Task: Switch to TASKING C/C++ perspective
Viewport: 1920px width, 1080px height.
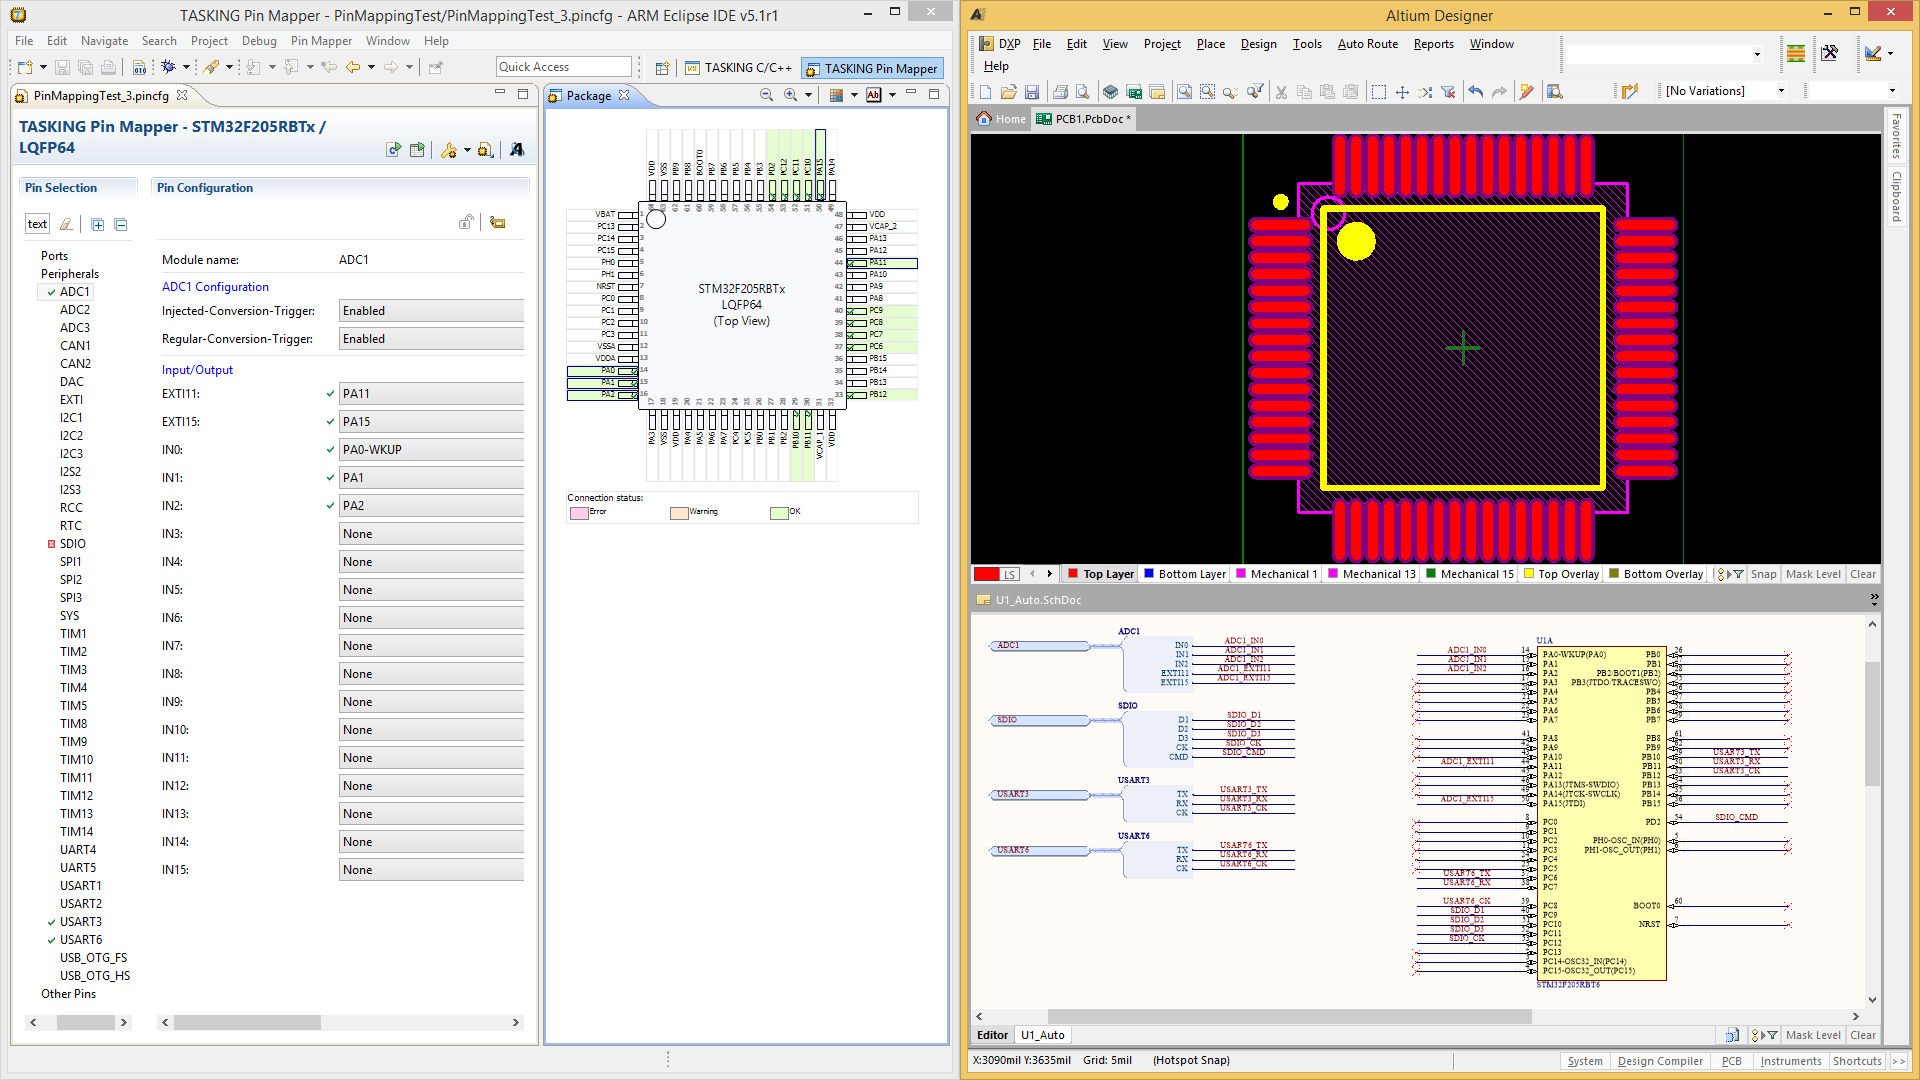Action: click(738, 68)
